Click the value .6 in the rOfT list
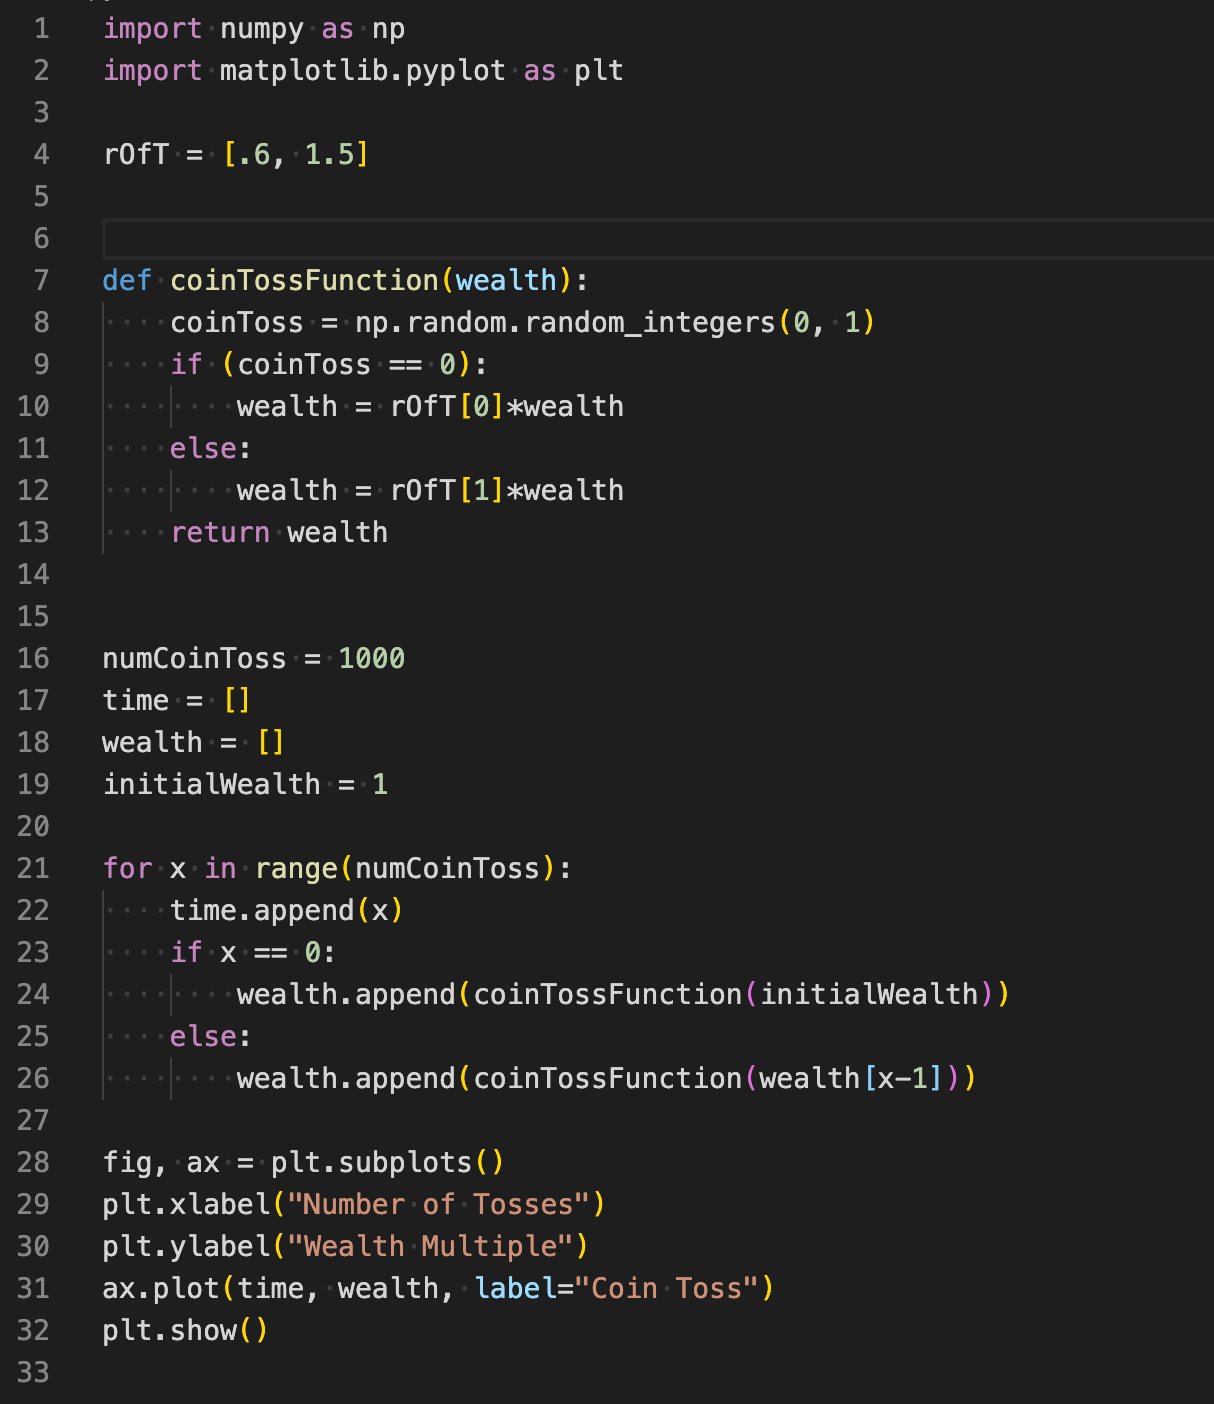The image size is (1214, 1404). [253, 155]
